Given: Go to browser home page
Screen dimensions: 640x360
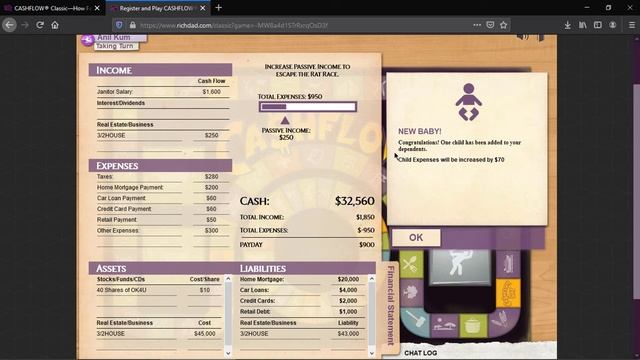Looking at the screenshot, I should click(55, 25).
